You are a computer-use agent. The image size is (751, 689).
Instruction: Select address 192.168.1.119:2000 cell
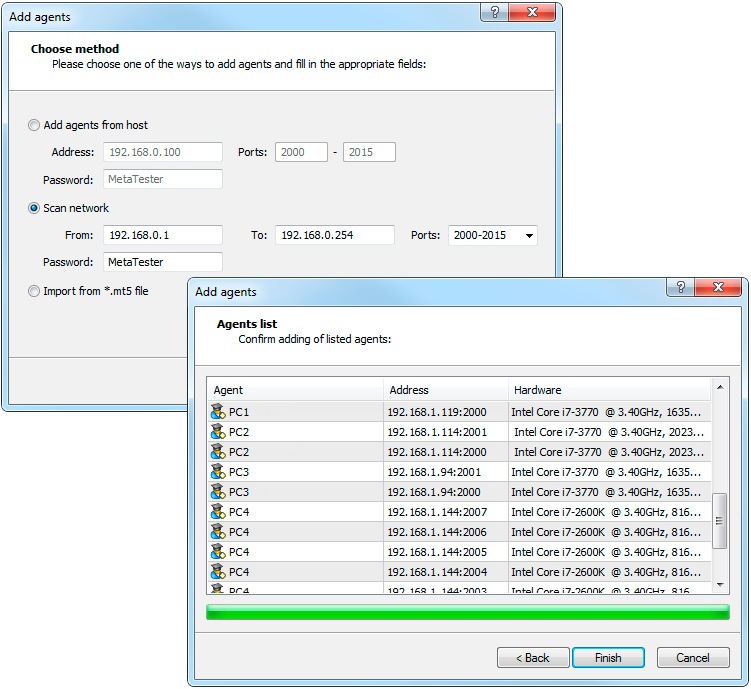pyautogui.click(x=446, y=412)
